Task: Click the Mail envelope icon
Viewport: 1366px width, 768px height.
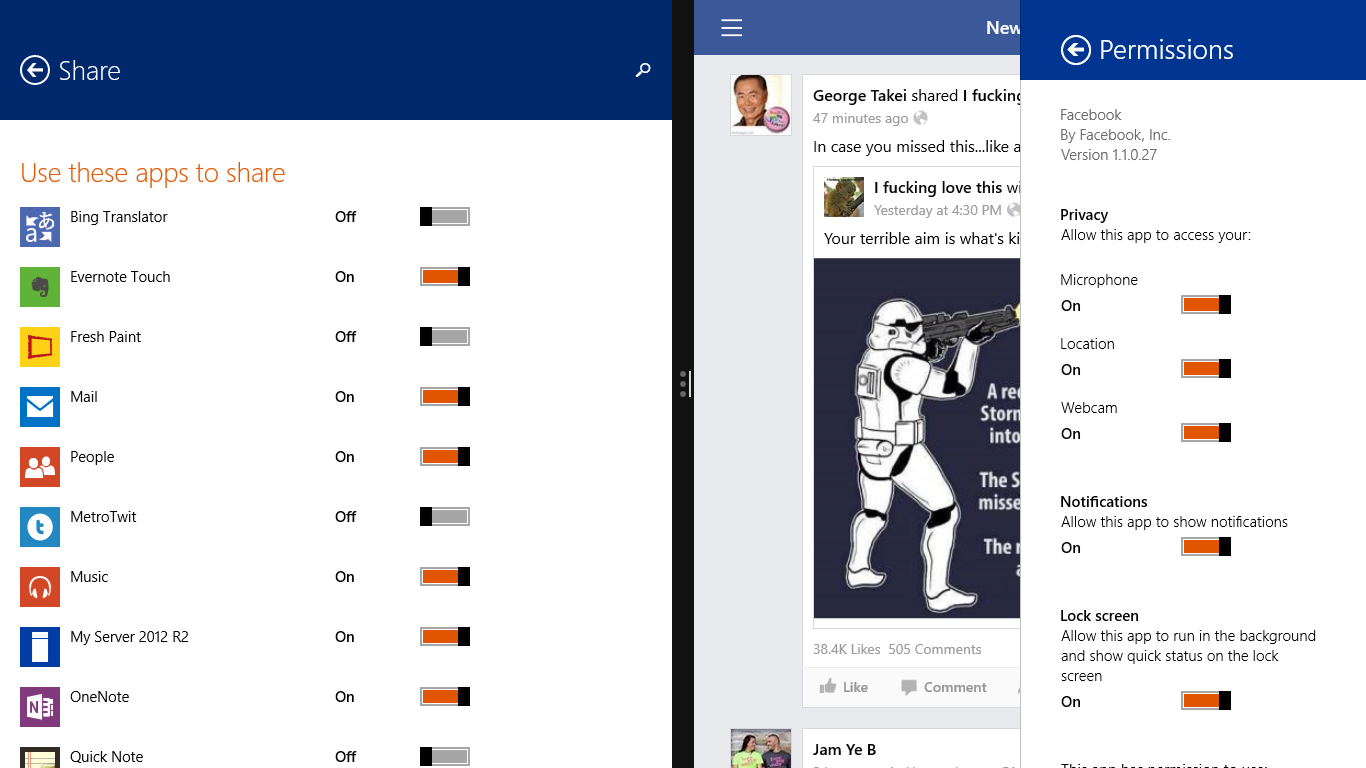Action: pyautogui.click(x=40, y=407)
